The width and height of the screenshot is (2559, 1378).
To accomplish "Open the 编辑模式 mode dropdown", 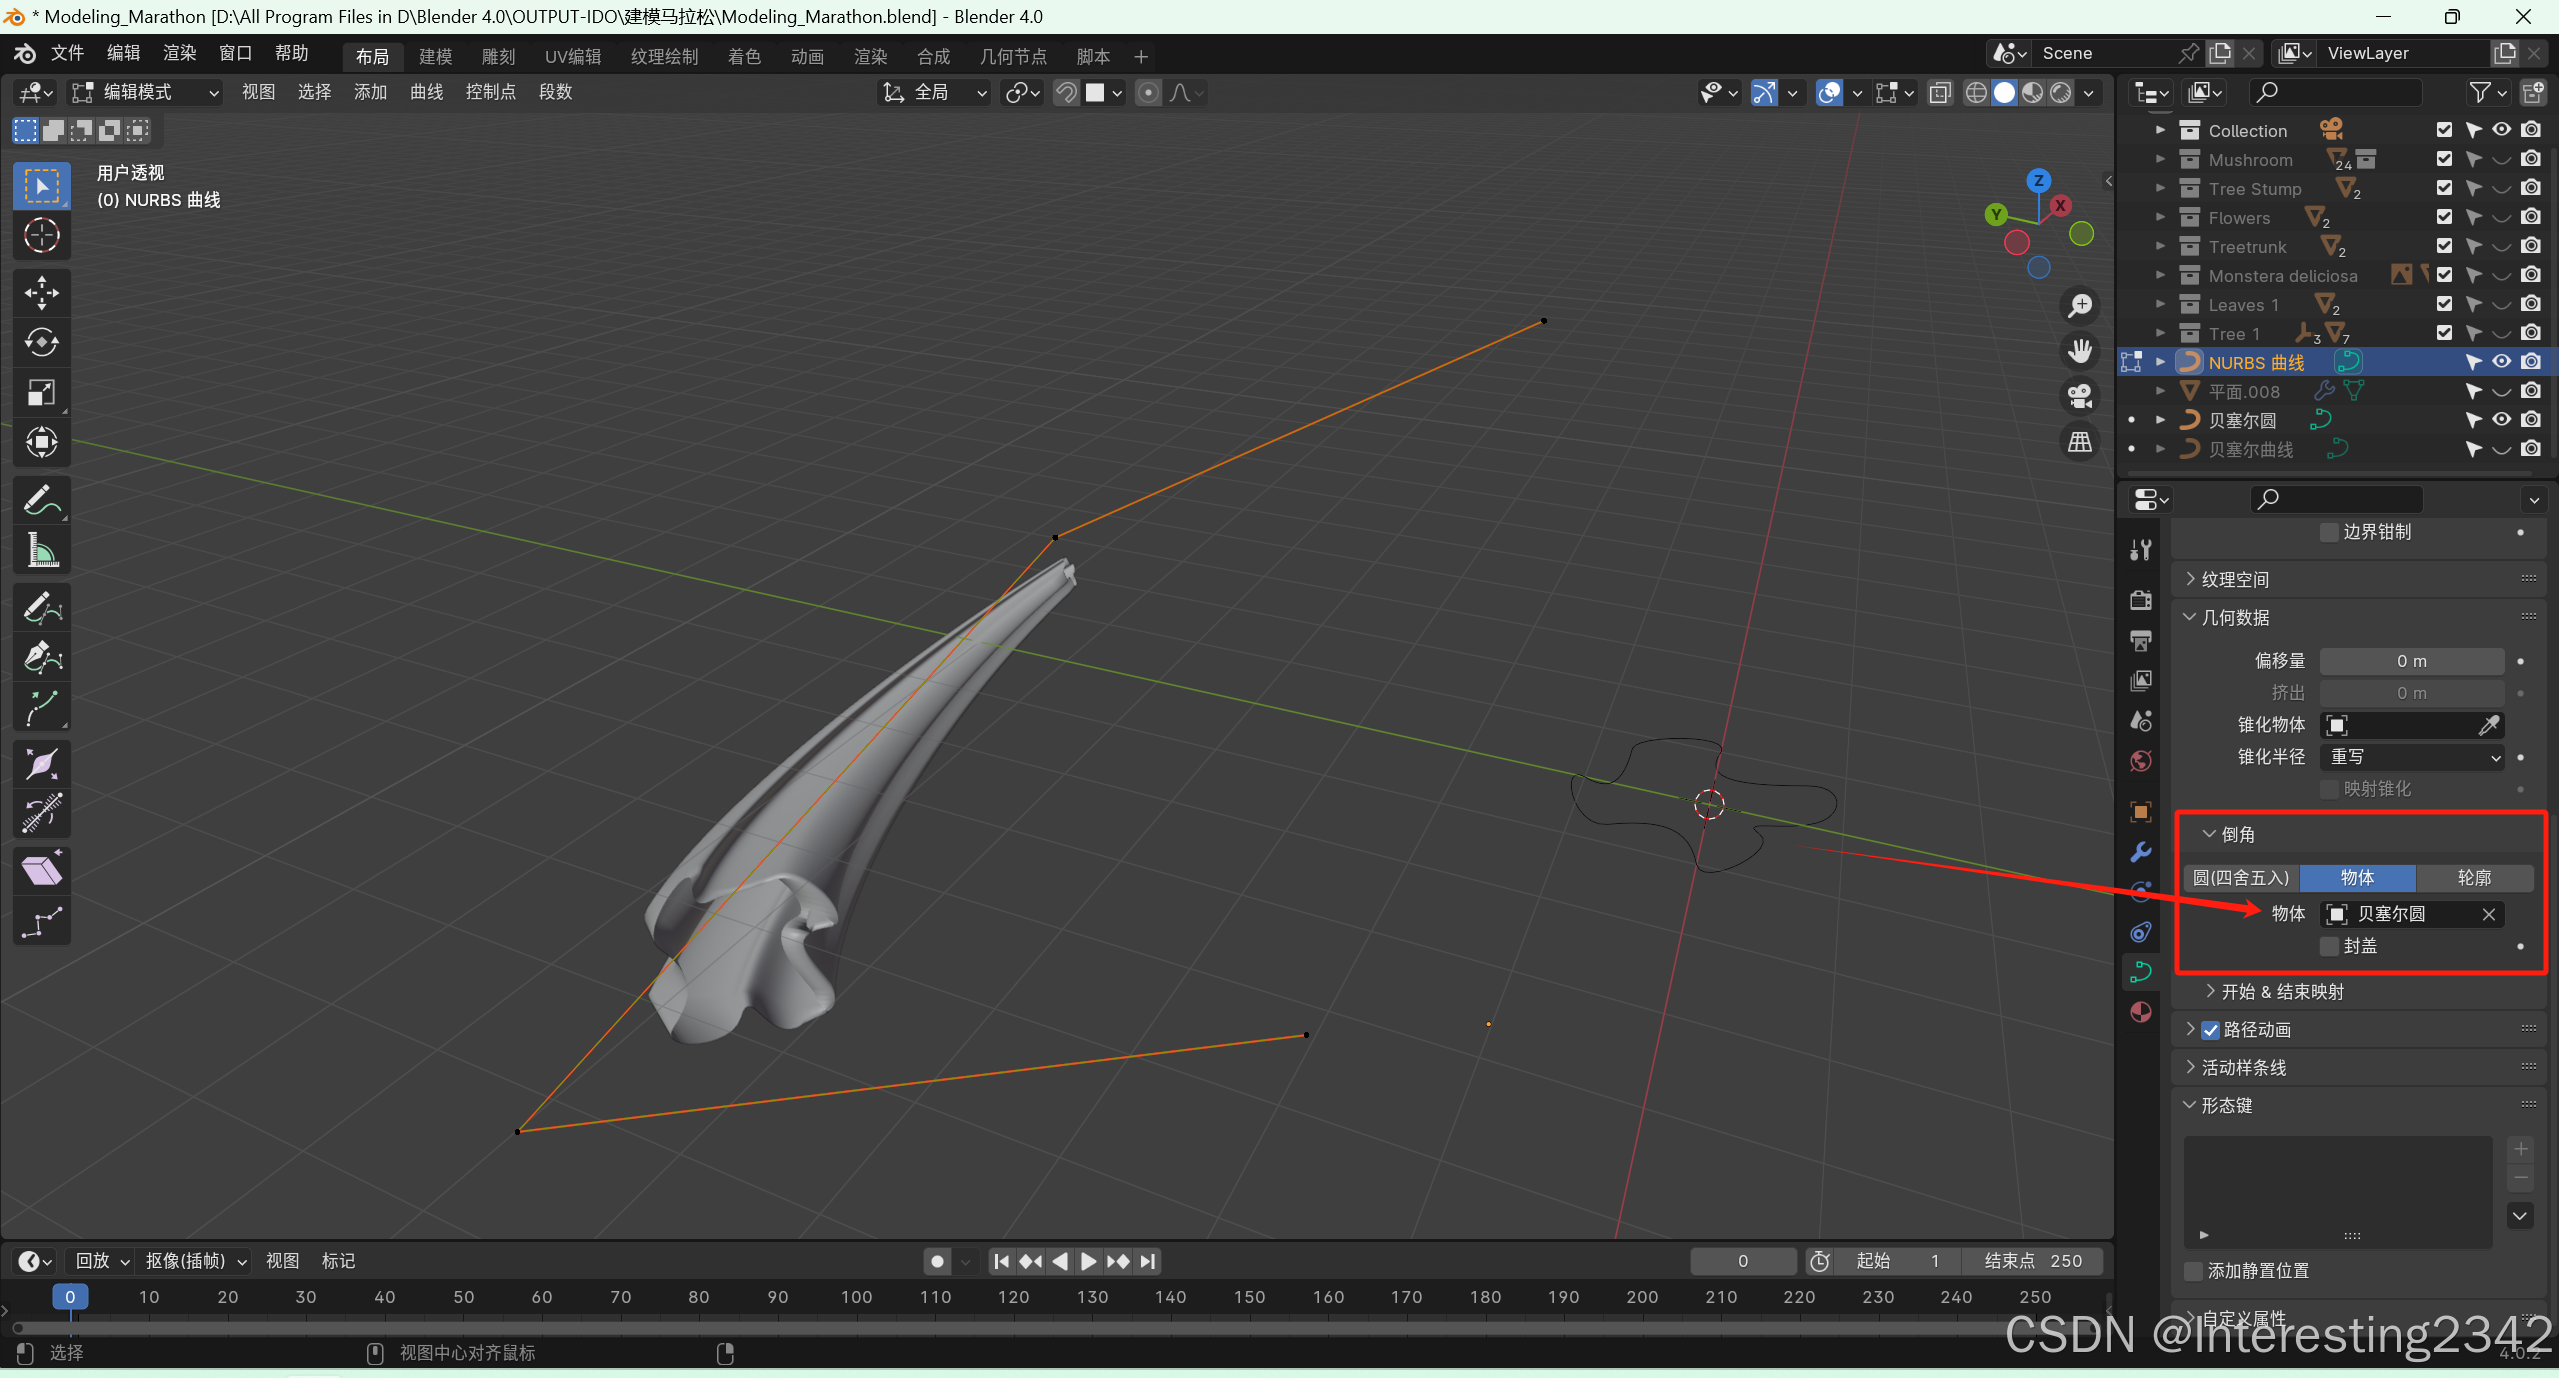I will [146, 93].
